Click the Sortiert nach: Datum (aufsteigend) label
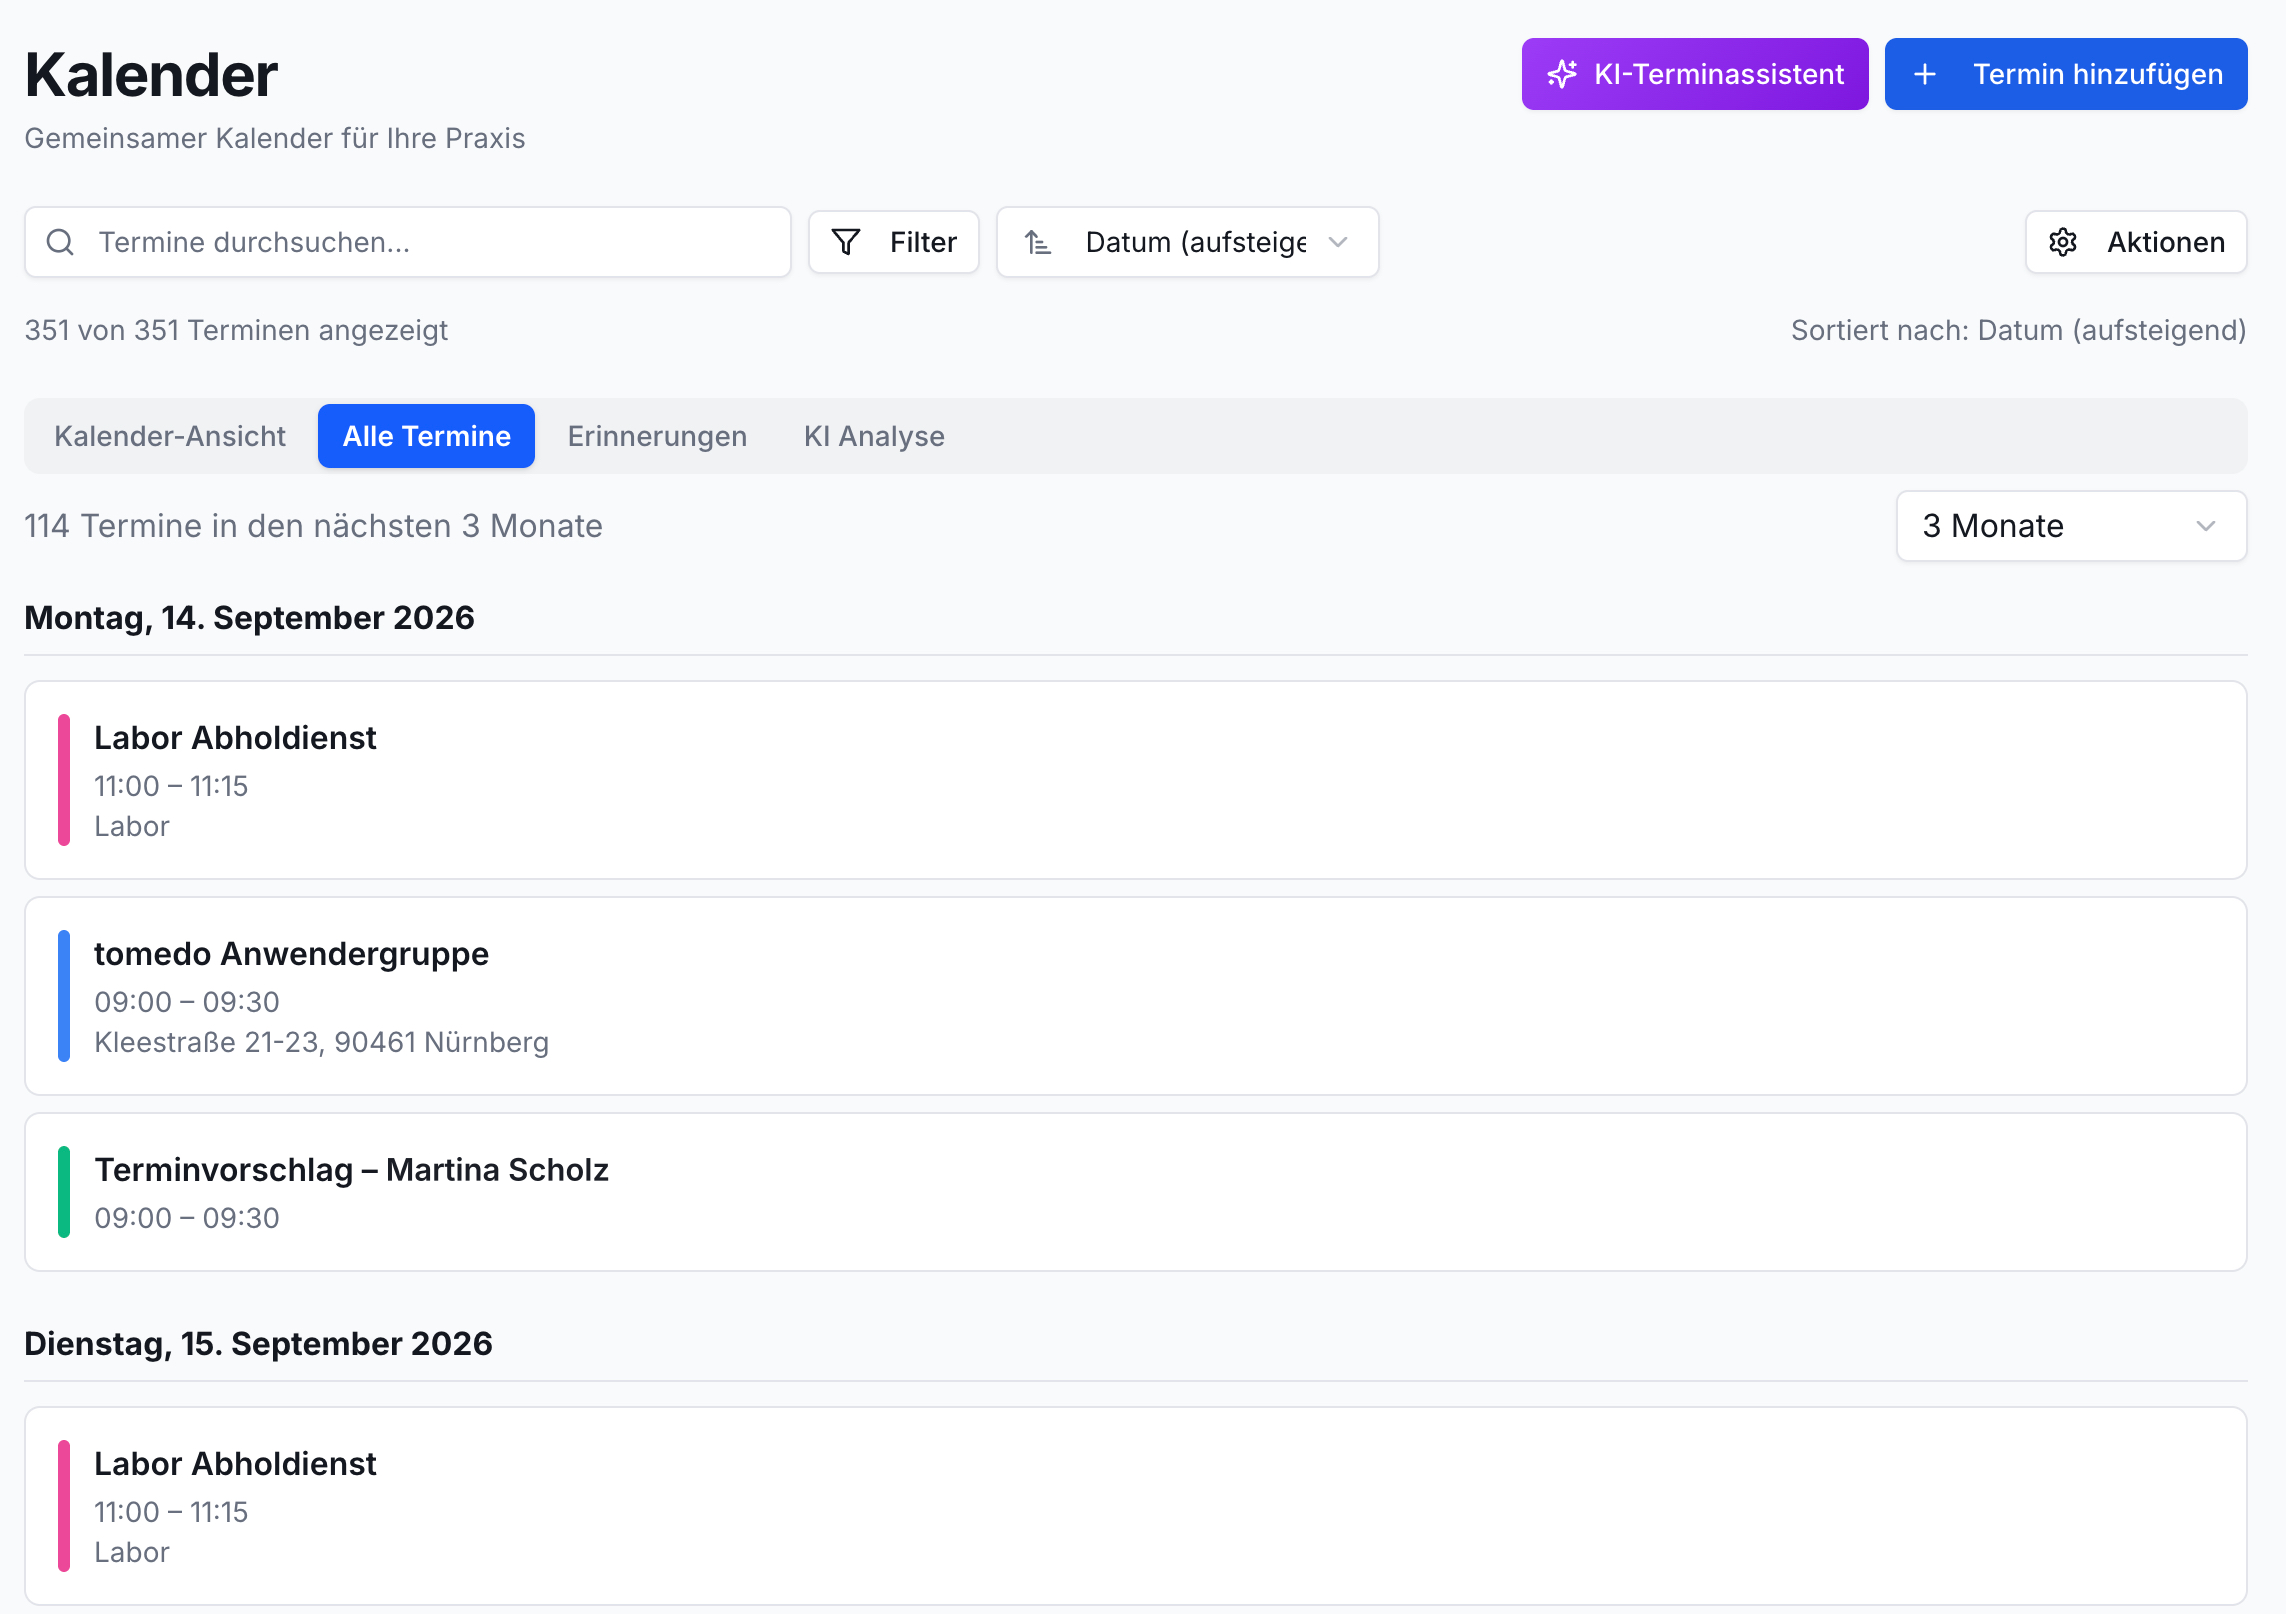The height and width of the screenshot is (1614, 2286). pyautogui.click(x=2018, y=330)
